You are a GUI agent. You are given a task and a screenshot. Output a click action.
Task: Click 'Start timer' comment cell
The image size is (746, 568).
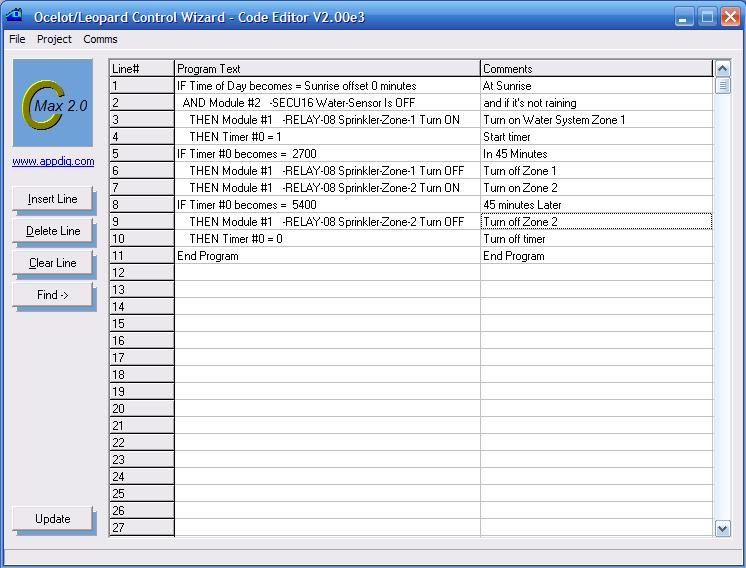(597, 137)
